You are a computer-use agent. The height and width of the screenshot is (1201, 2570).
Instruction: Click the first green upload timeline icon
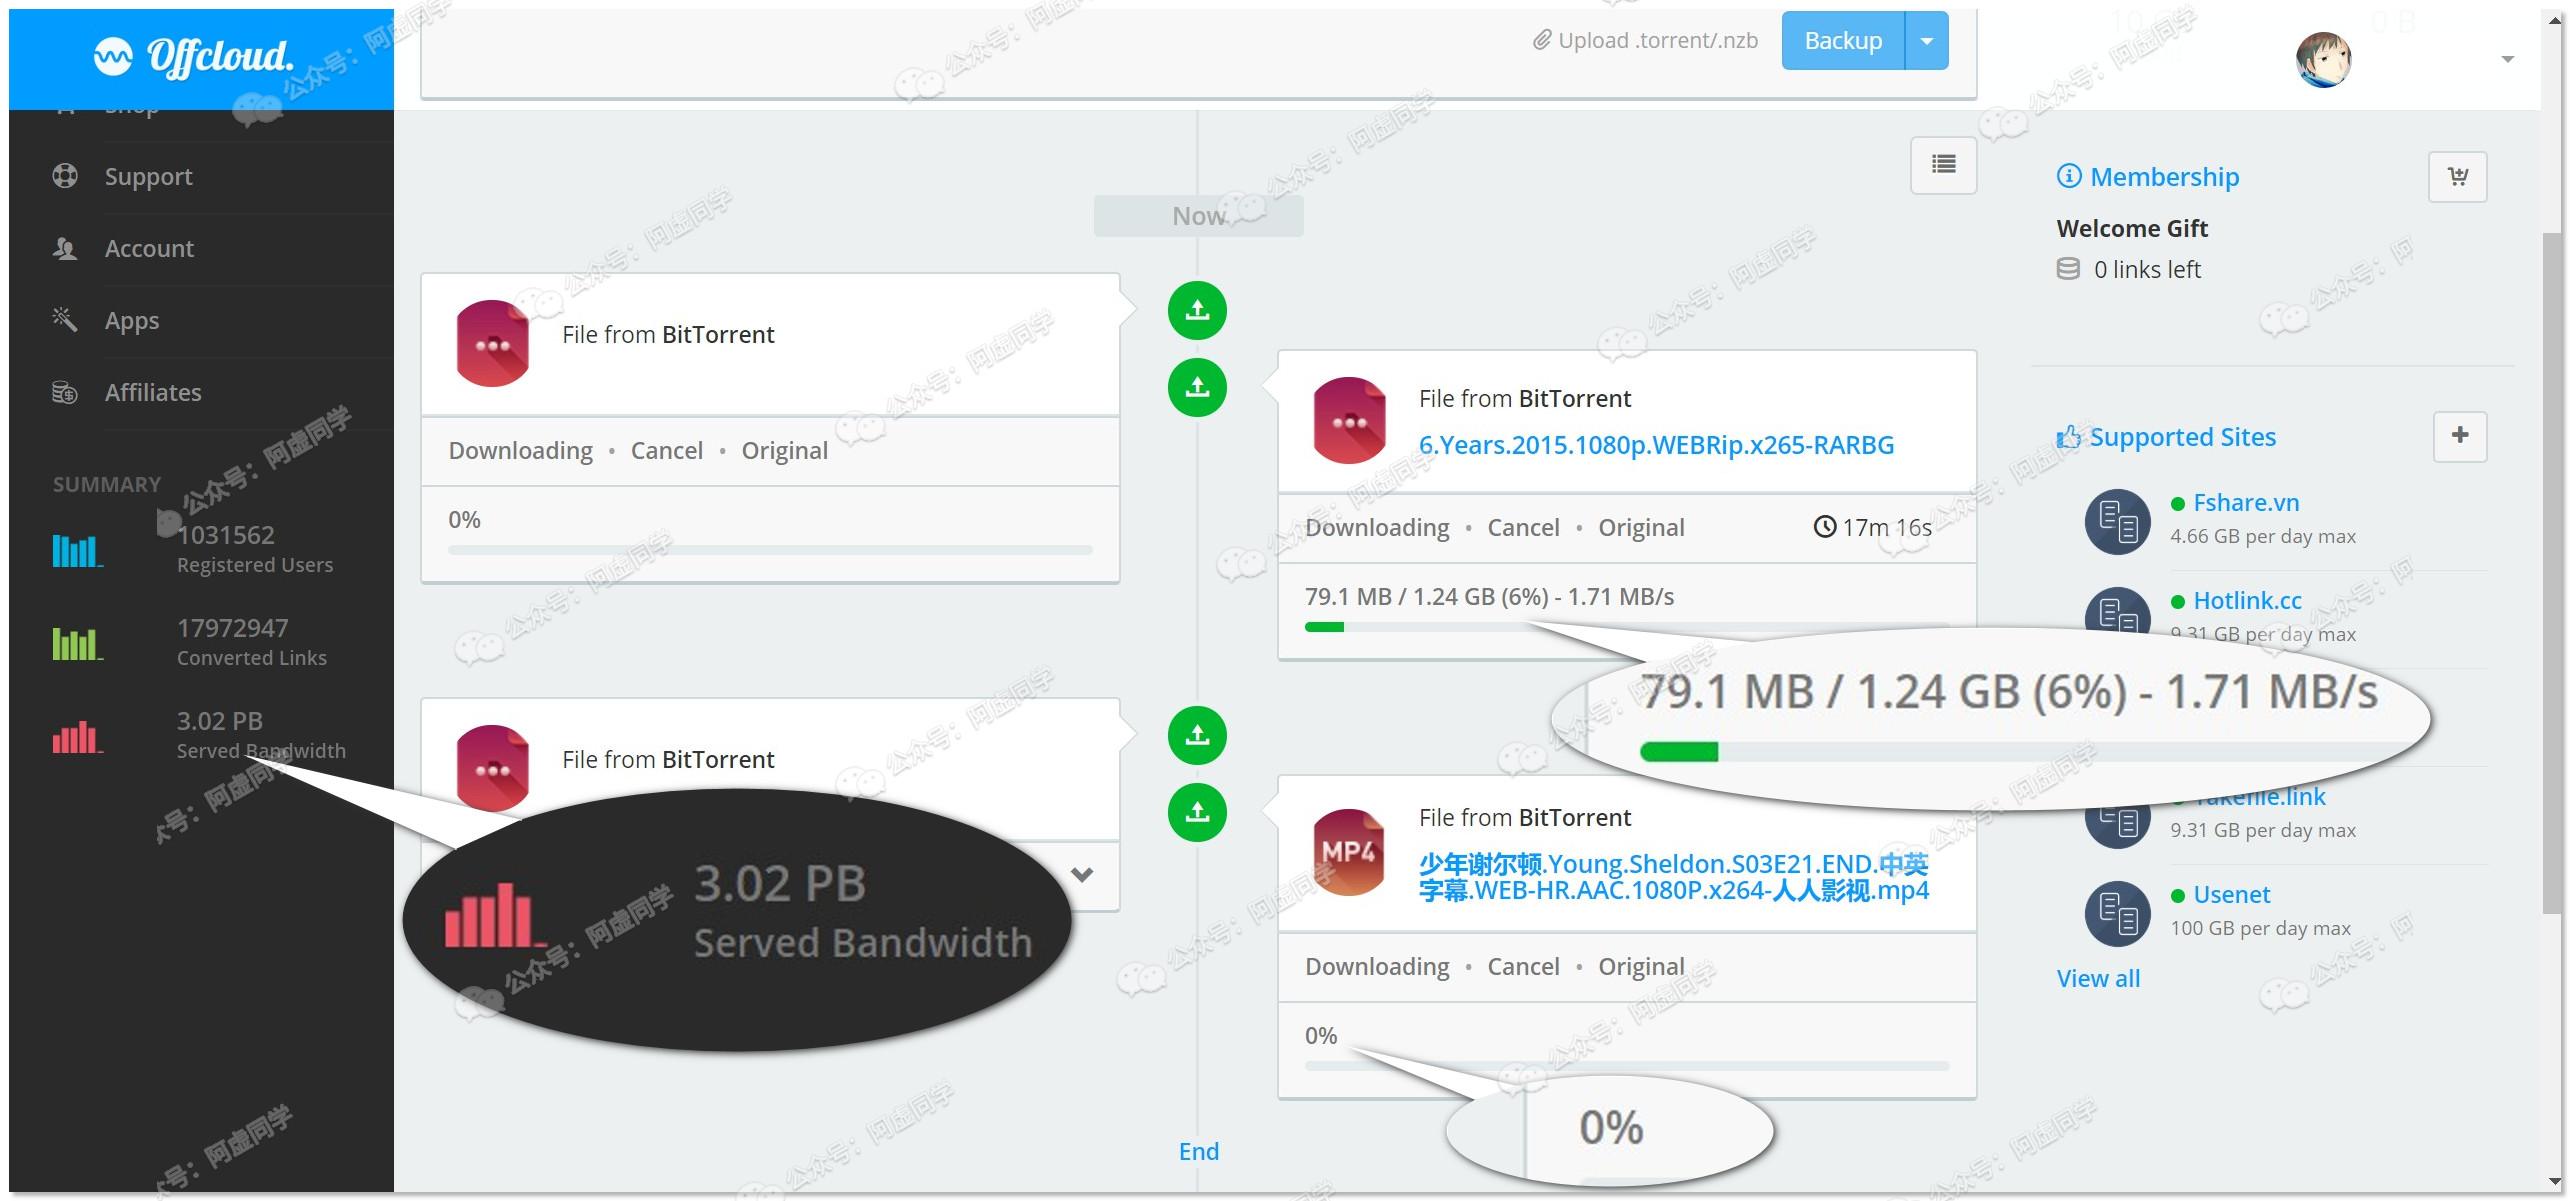click(x=1197, y=311)
